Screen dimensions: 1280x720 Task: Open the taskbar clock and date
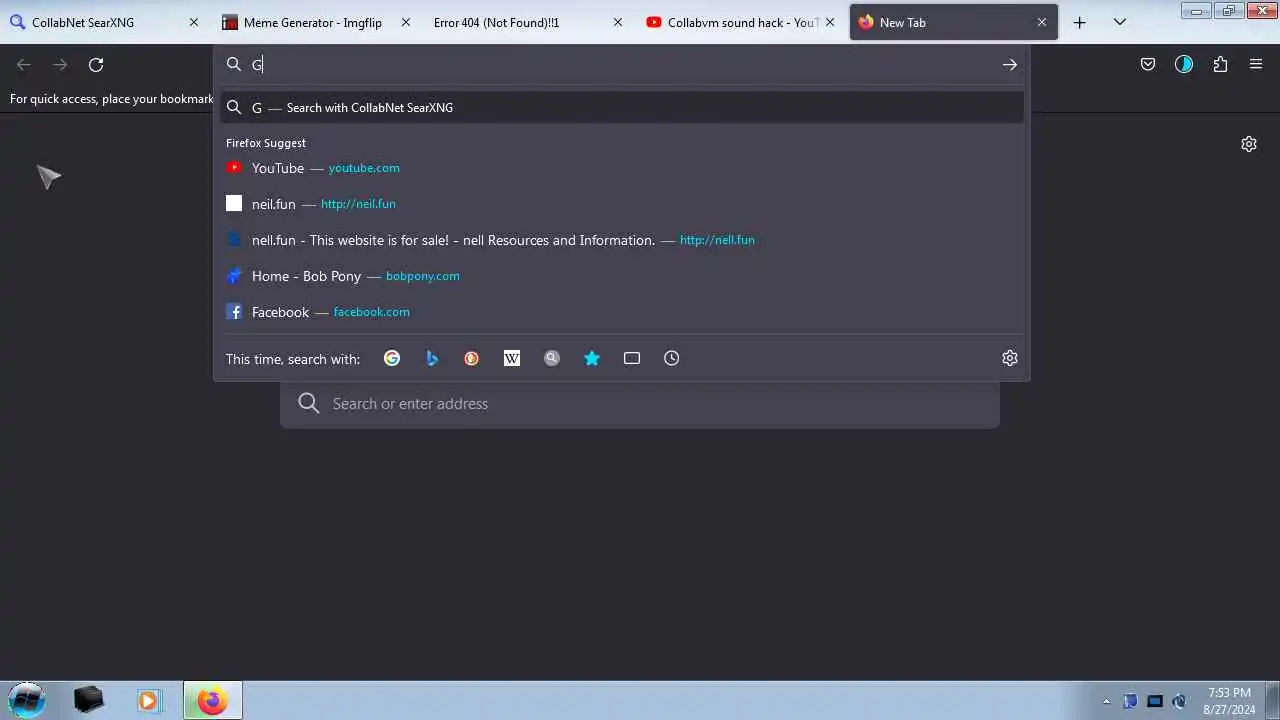point(1229,700)
